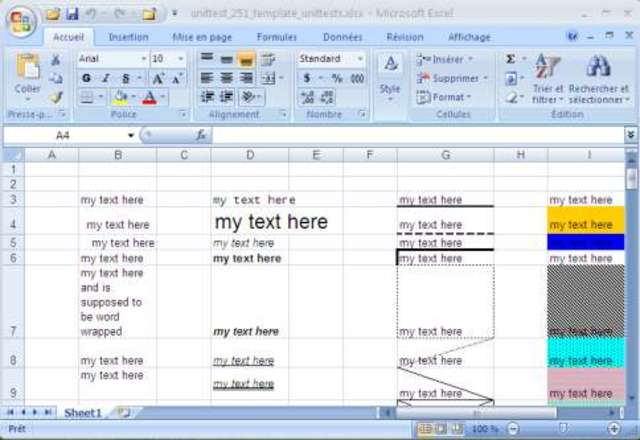640x440 pixels.
Task: Decrease font size with the small A
Action: tap(177, 78)
